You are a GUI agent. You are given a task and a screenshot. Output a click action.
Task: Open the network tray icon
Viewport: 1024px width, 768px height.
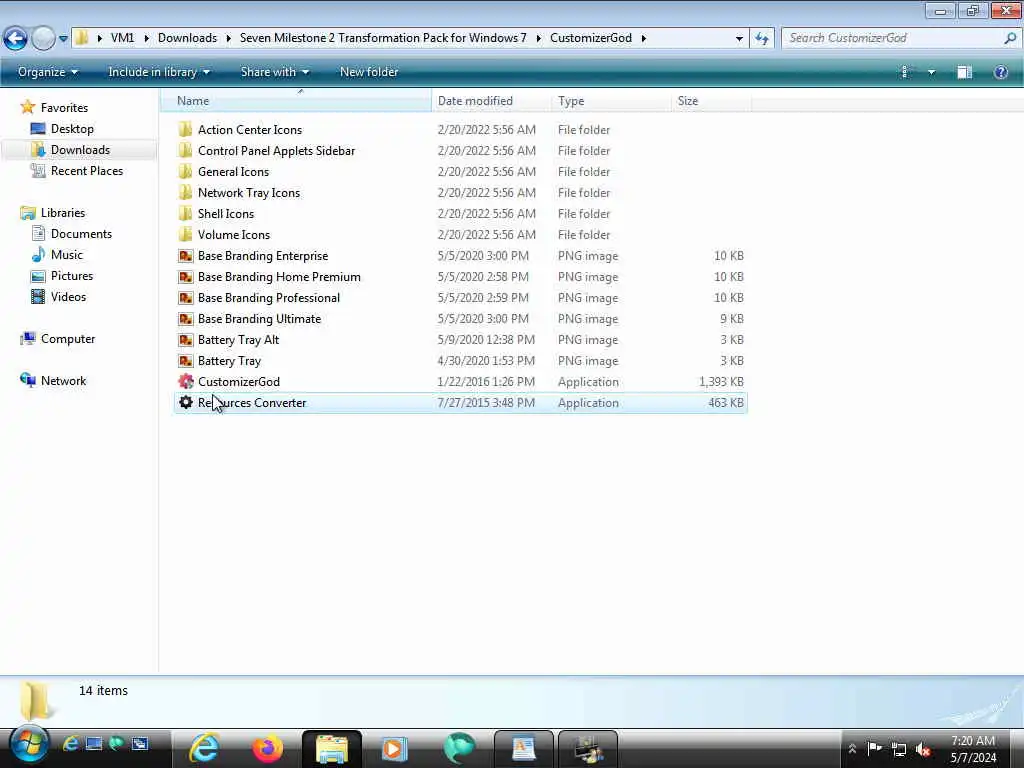(x=899, y=750)
